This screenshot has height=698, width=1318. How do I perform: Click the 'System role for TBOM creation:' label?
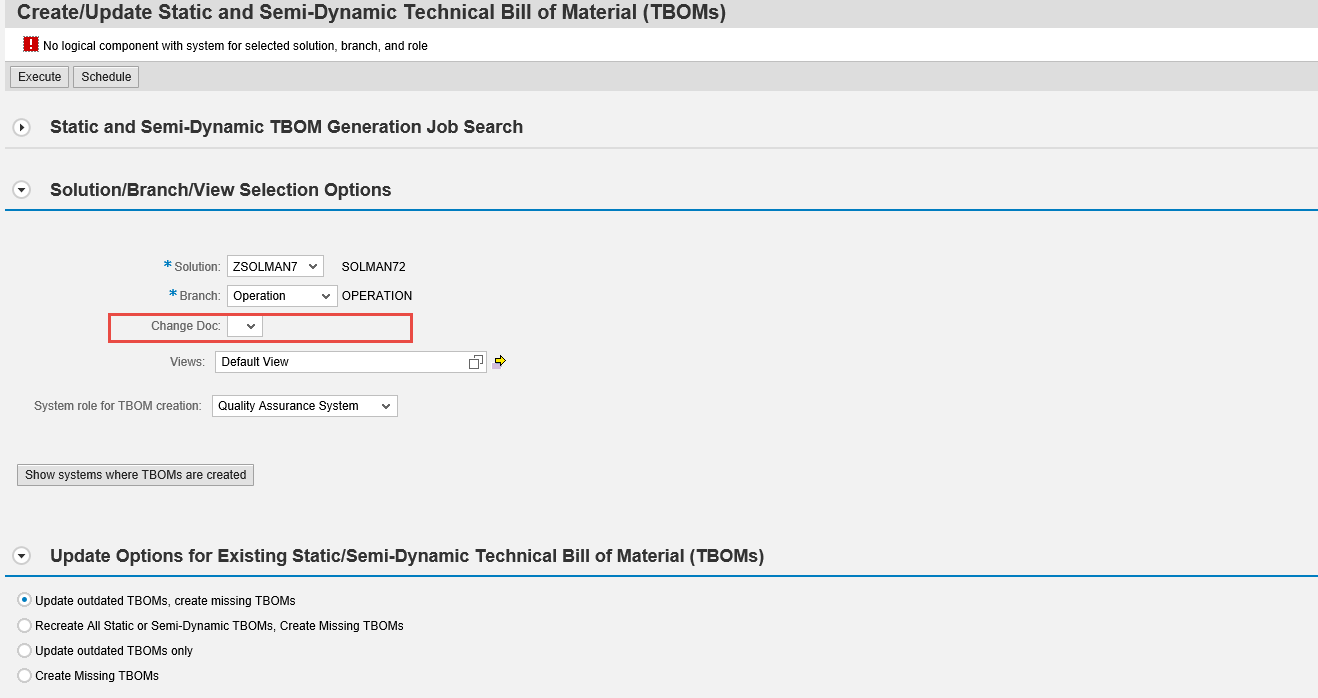pos(118,406)
